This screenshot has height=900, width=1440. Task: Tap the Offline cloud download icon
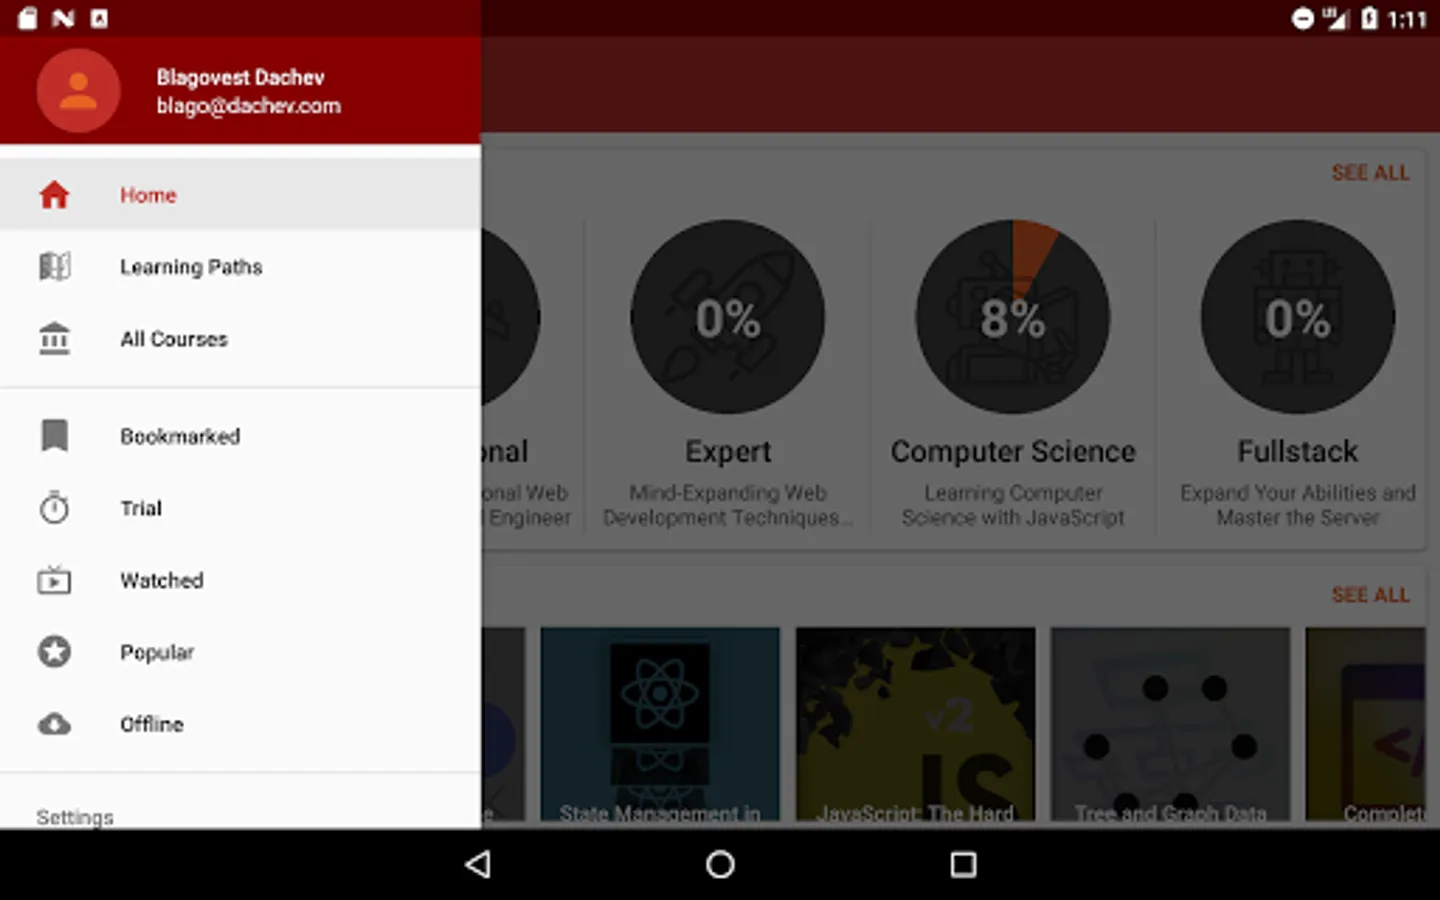54,724
